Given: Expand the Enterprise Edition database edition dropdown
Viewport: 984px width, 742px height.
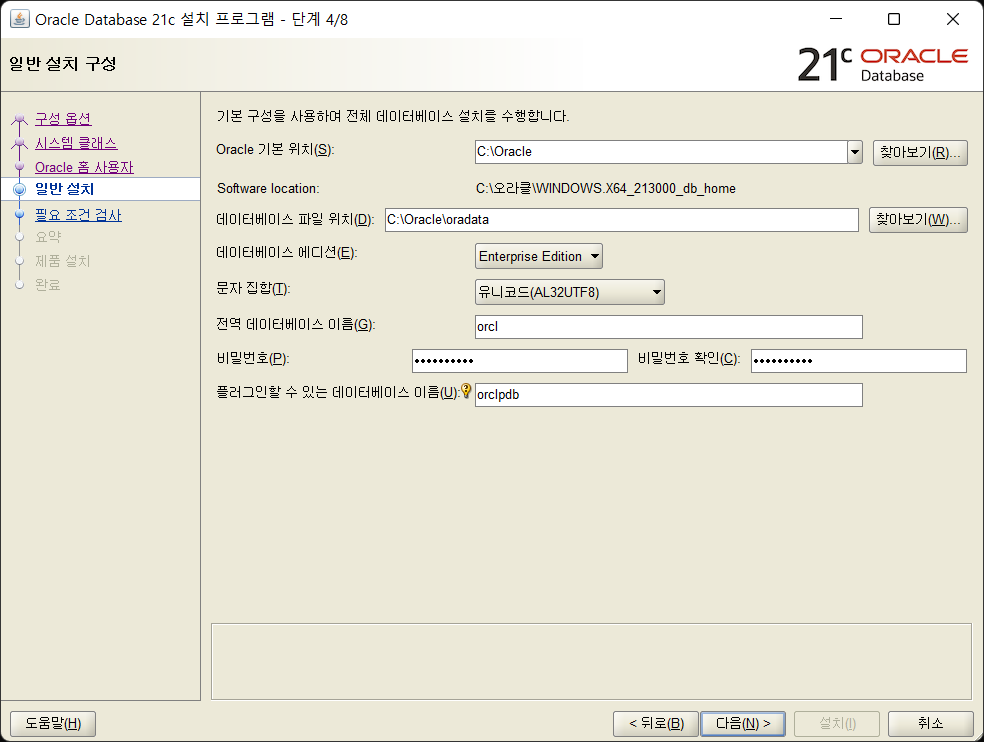Looking at the screenshot, I should (x=538, y=256).
